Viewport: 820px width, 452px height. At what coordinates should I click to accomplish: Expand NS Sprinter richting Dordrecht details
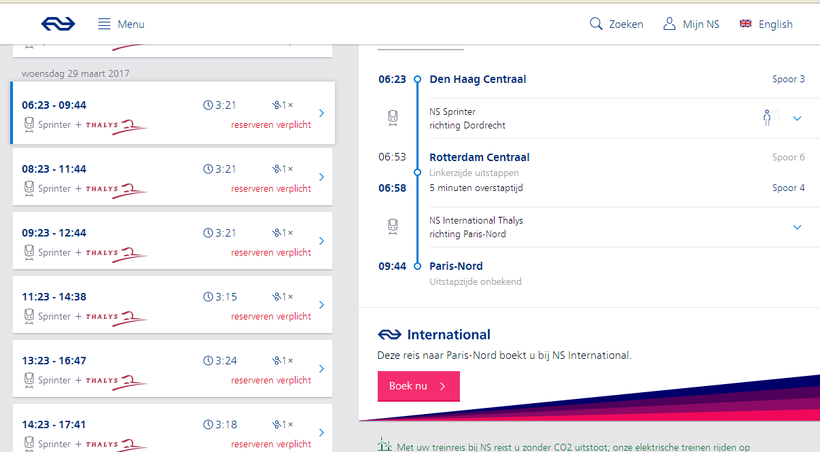797,119
